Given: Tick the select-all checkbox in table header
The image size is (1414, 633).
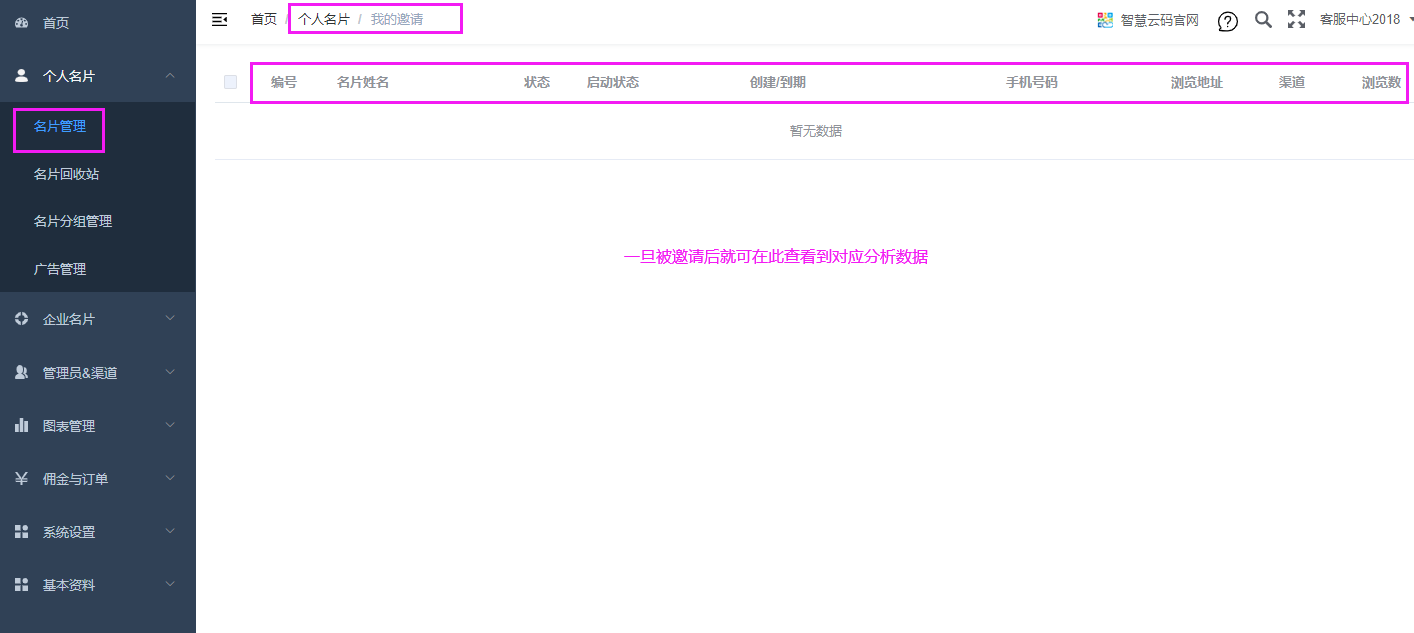Looking at the screenshot, I should click(231, 82).
